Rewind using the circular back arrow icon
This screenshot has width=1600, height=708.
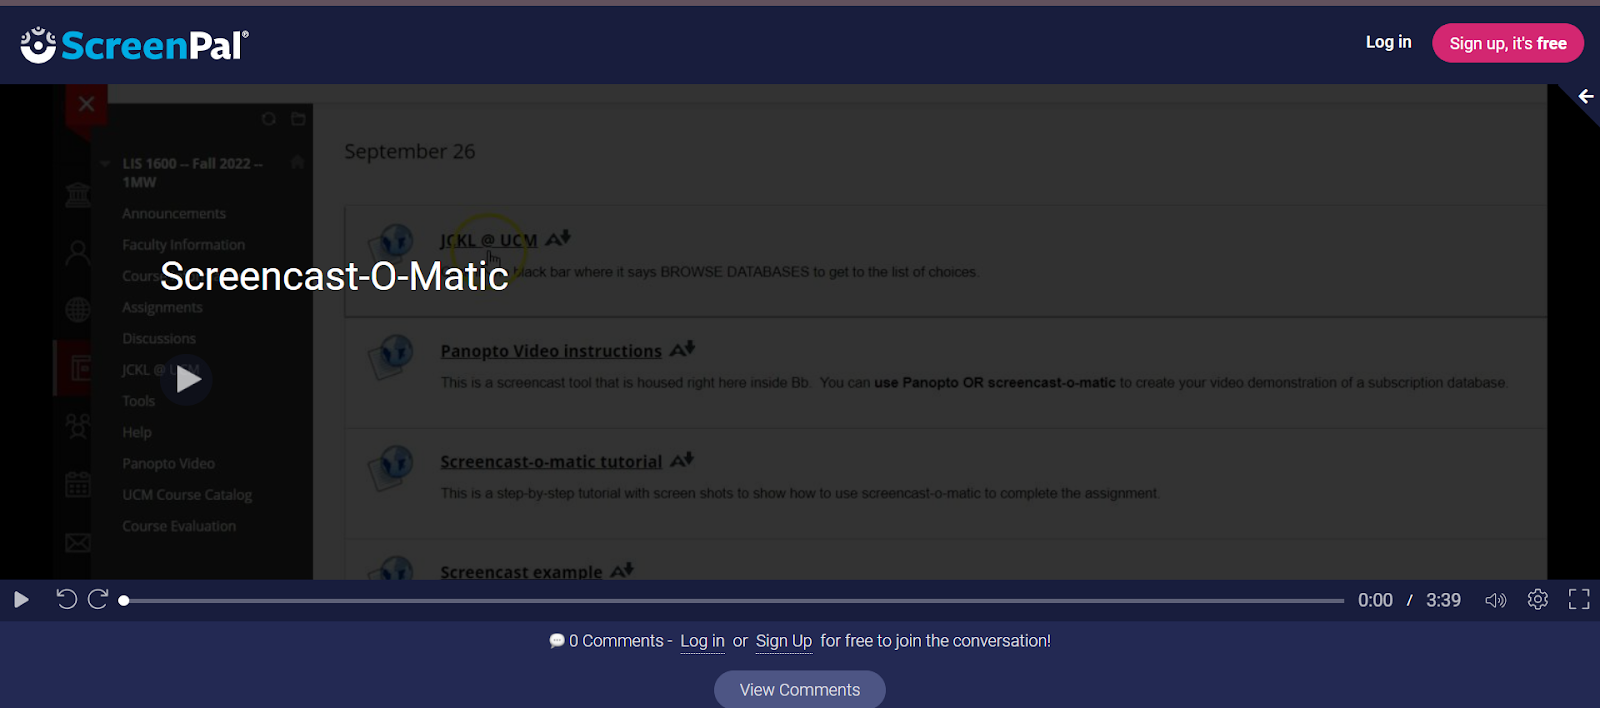point(66,599)
